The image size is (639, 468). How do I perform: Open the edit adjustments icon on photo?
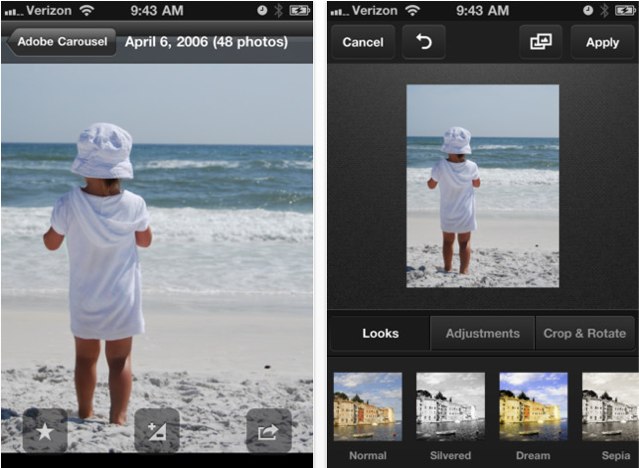coord(157,430)
